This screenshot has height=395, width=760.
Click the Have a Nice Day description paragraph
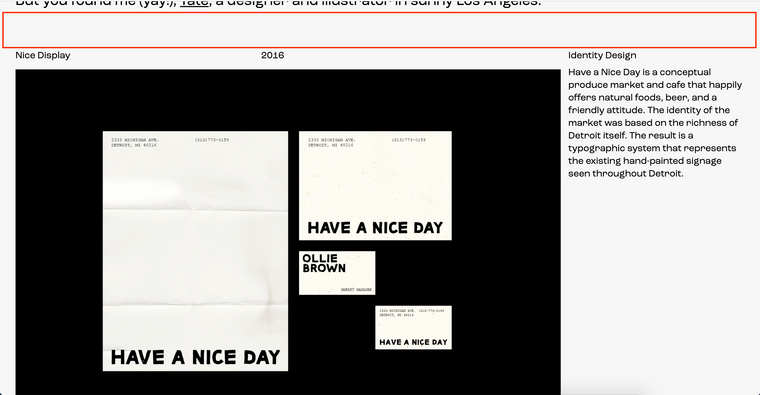coord(655,123)
